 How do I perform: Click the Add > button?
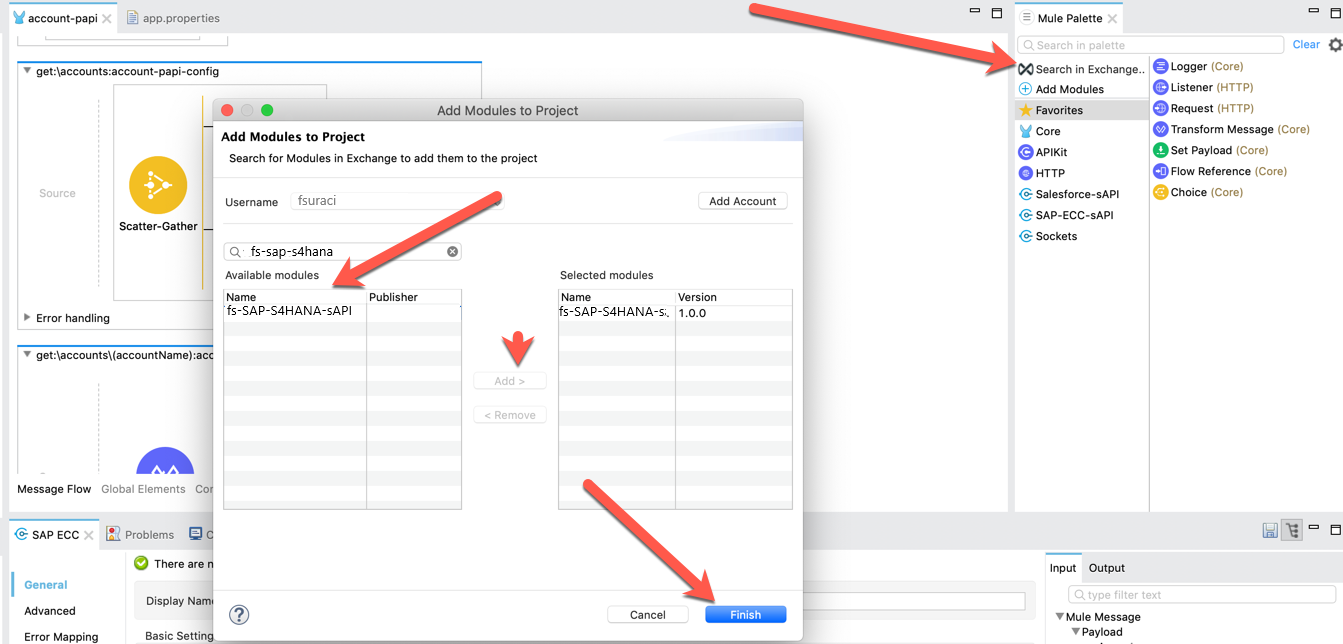510,381
